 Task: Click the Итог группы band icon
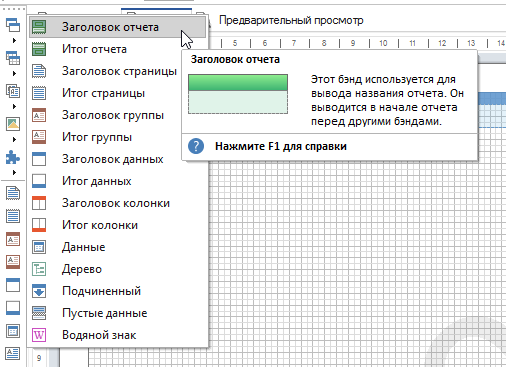click(x=39, y=137)
